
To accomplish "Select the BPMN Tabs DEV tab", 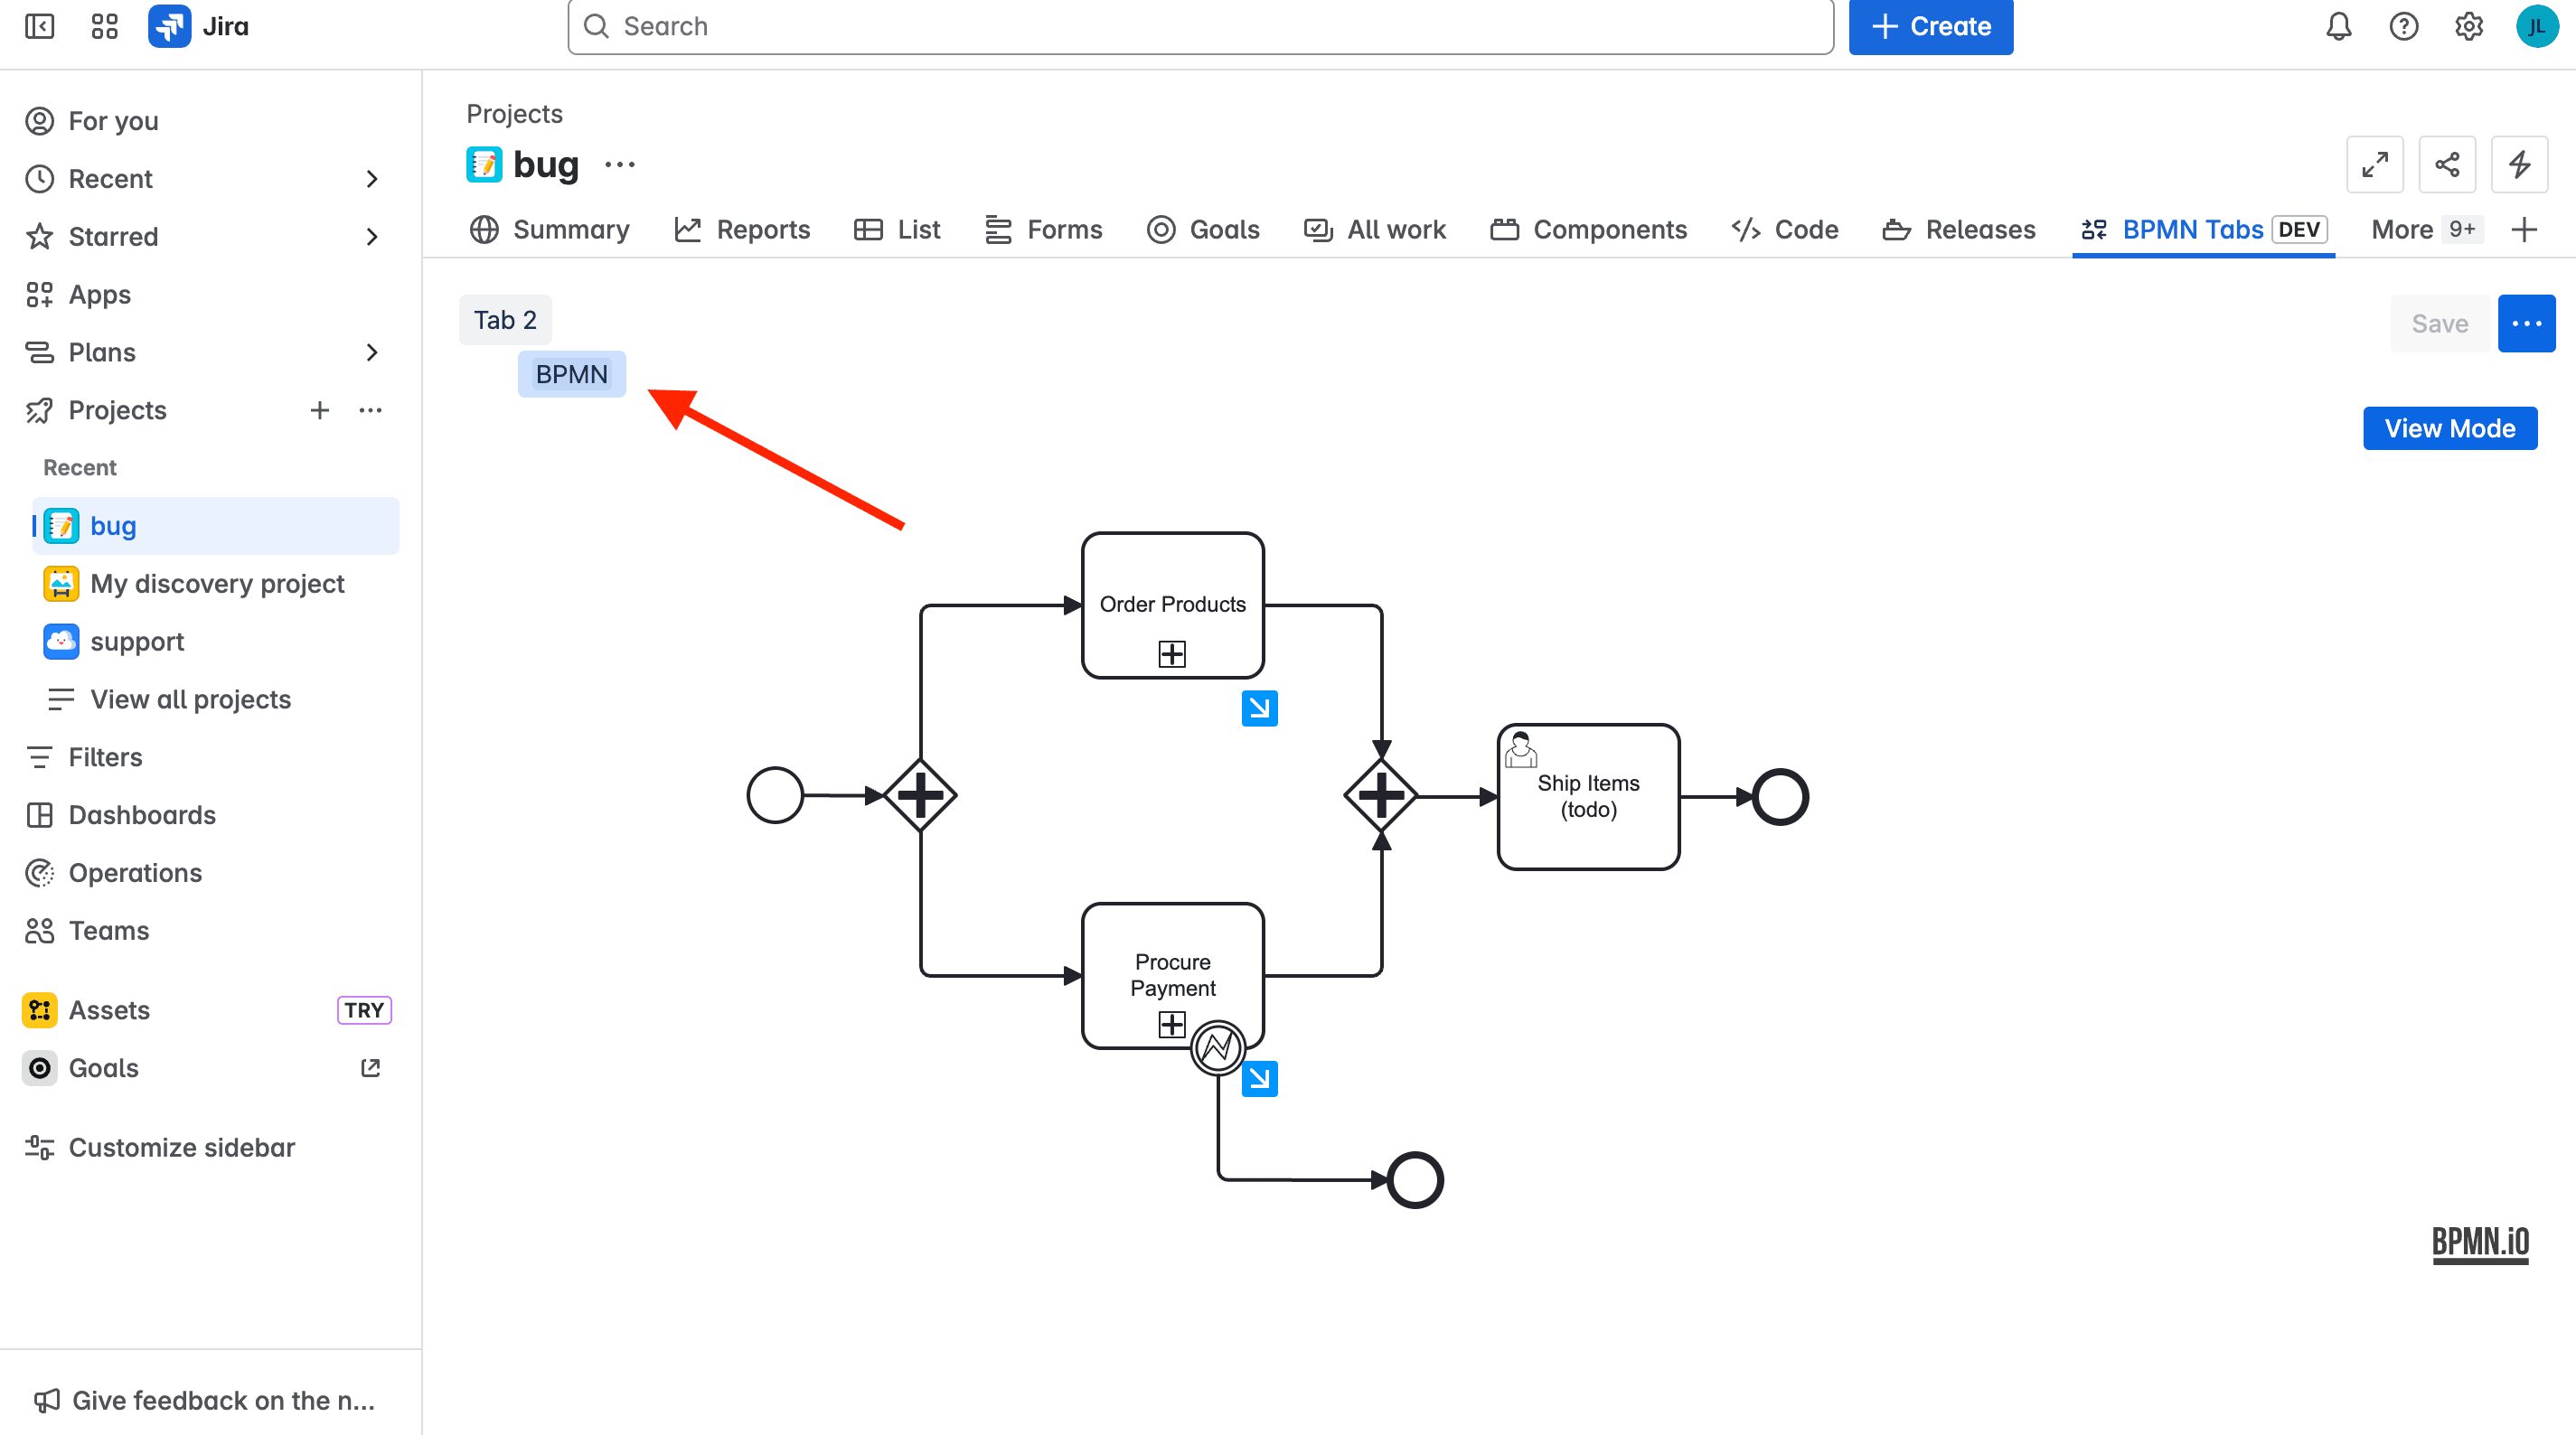I will coord(2204,230).
